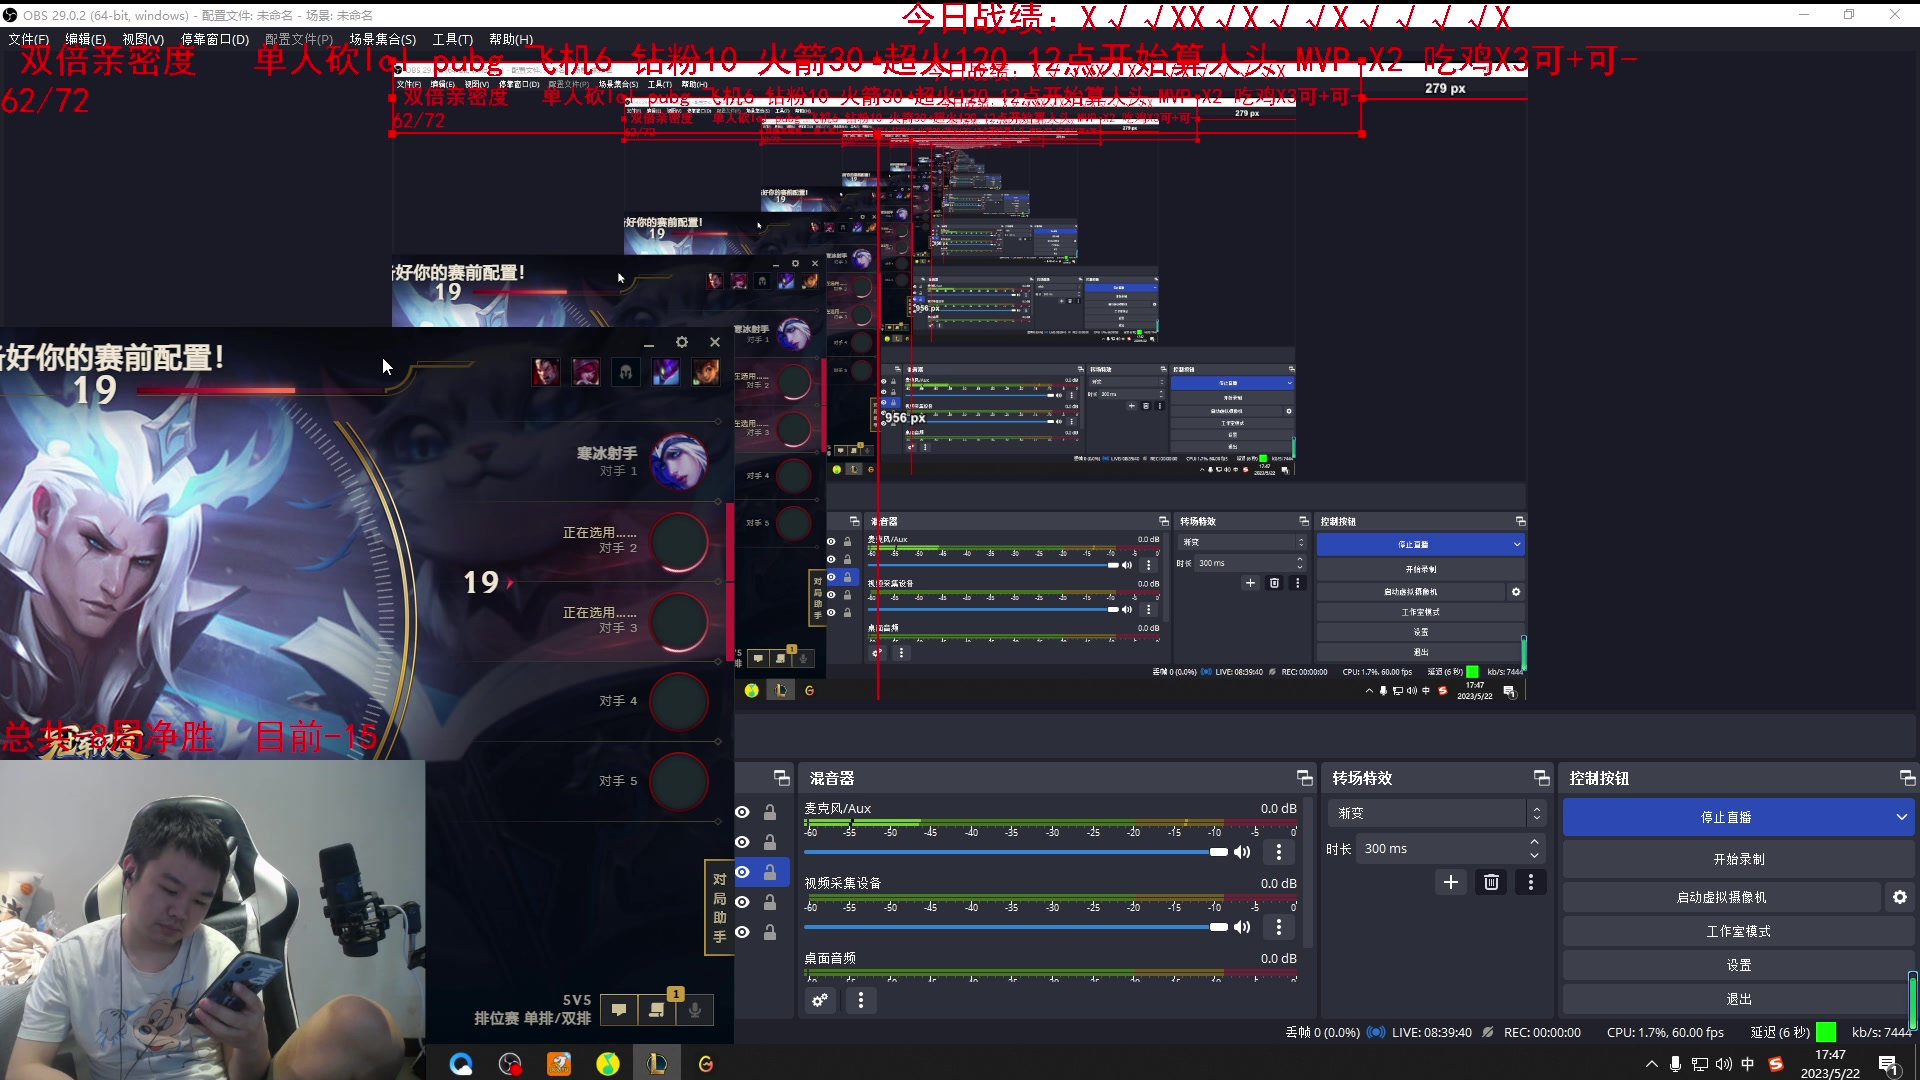Open OBS Studio icon in taskbar
The width and height of the screenshot is (1920, 1080).
pos(510,1064)
